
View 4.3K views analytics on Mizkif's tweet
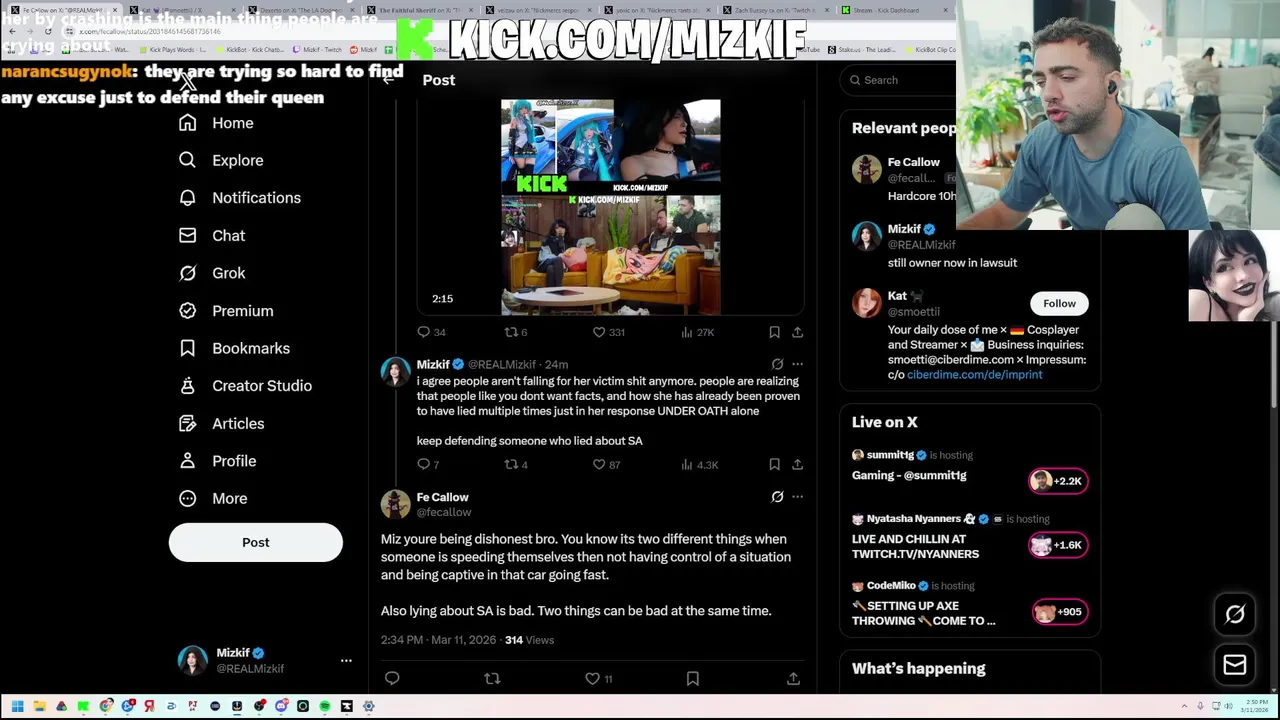click(699, 464)
